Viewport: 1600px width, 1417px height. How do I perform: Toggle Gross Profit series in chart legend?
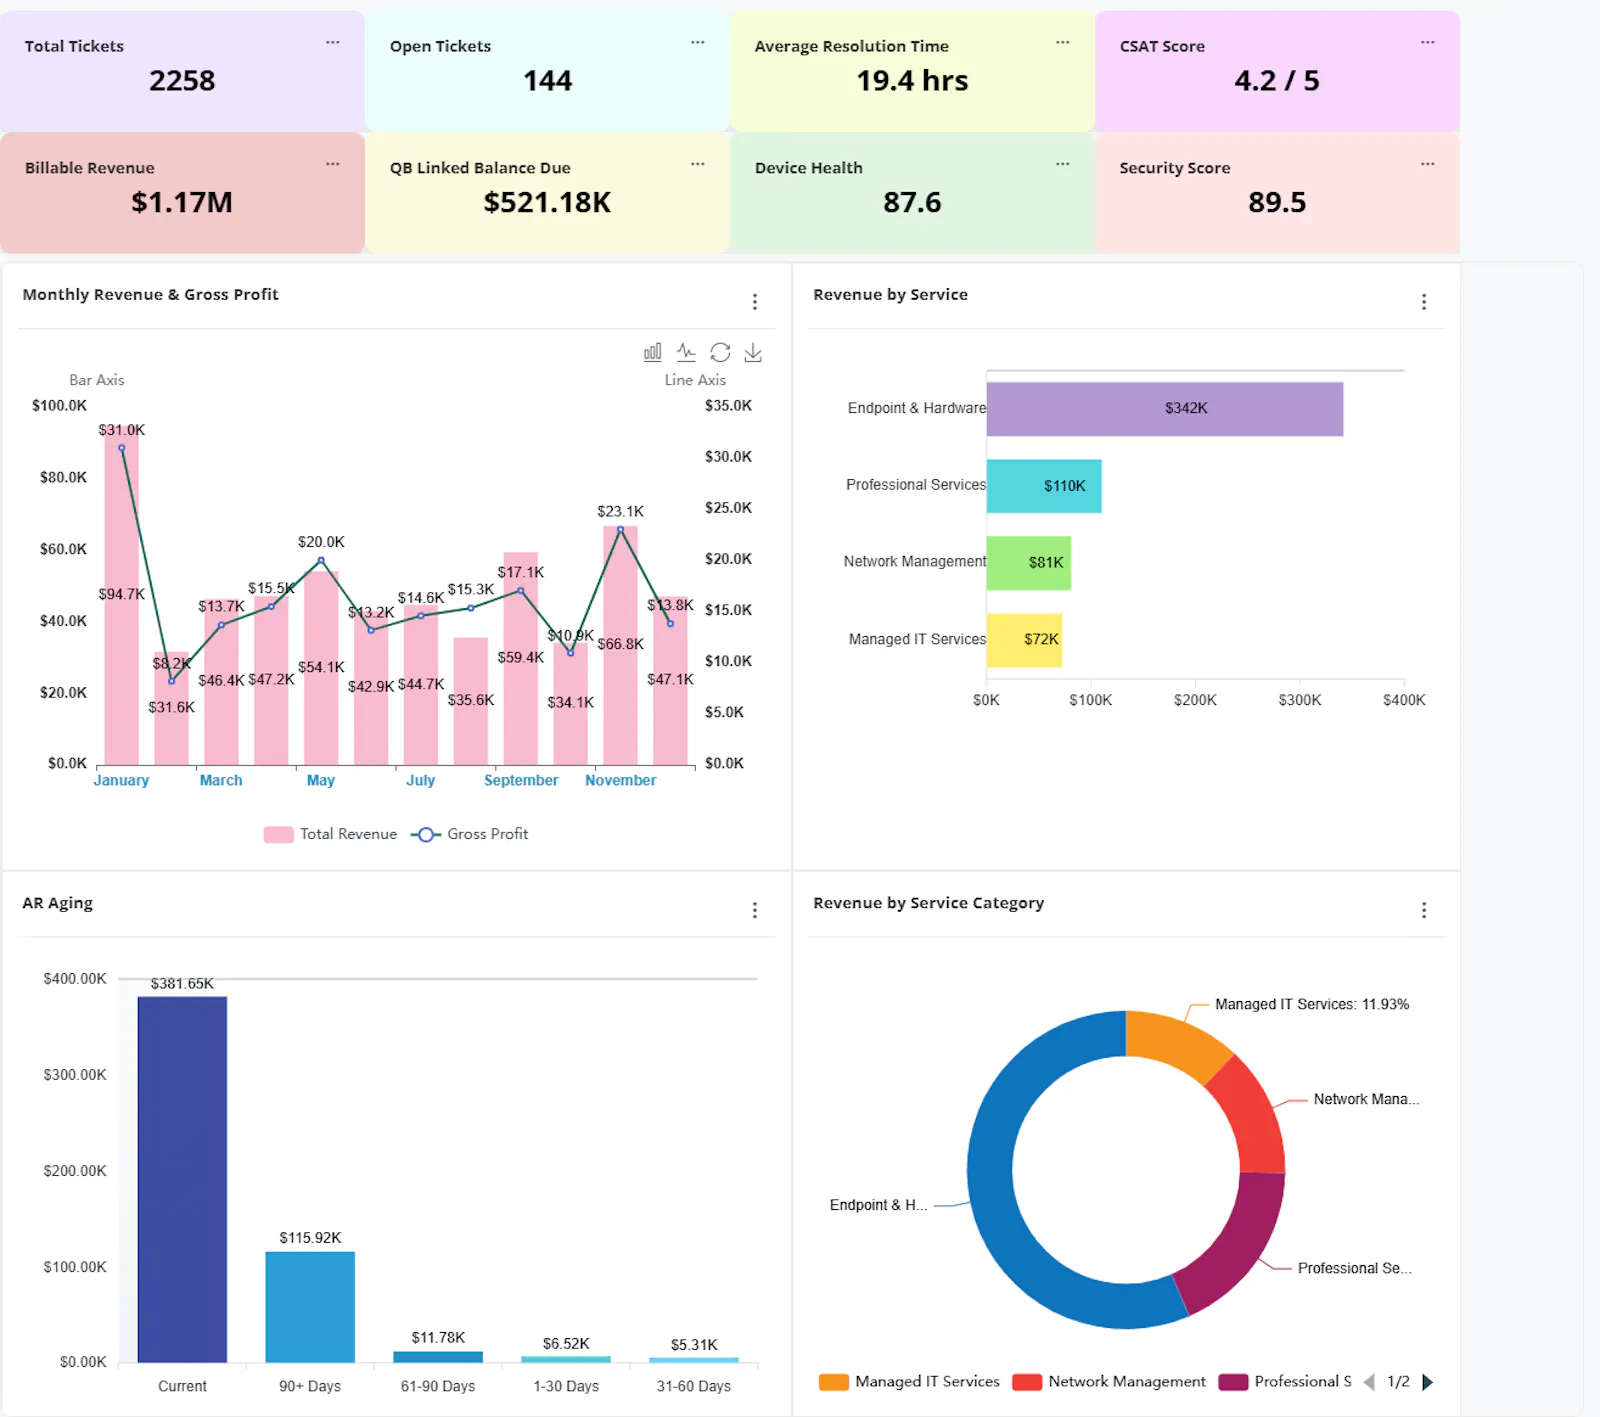pos(470,834)
